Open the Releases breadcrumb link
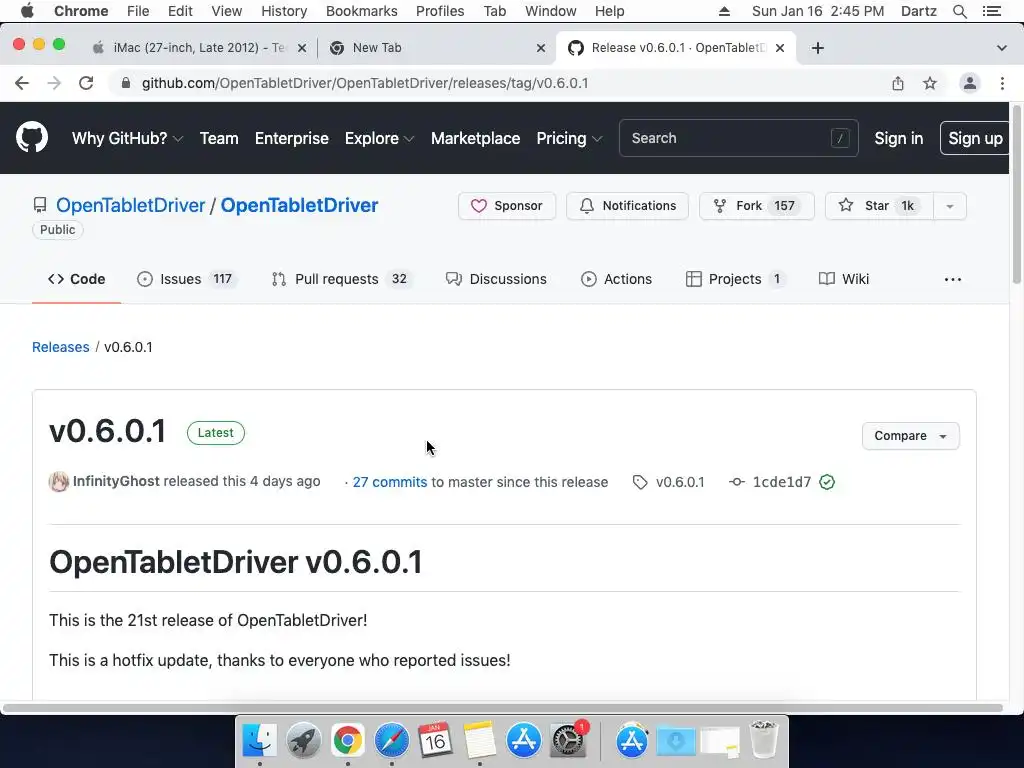The width and height of the screenshot is (1024, 768). [61, 347]
